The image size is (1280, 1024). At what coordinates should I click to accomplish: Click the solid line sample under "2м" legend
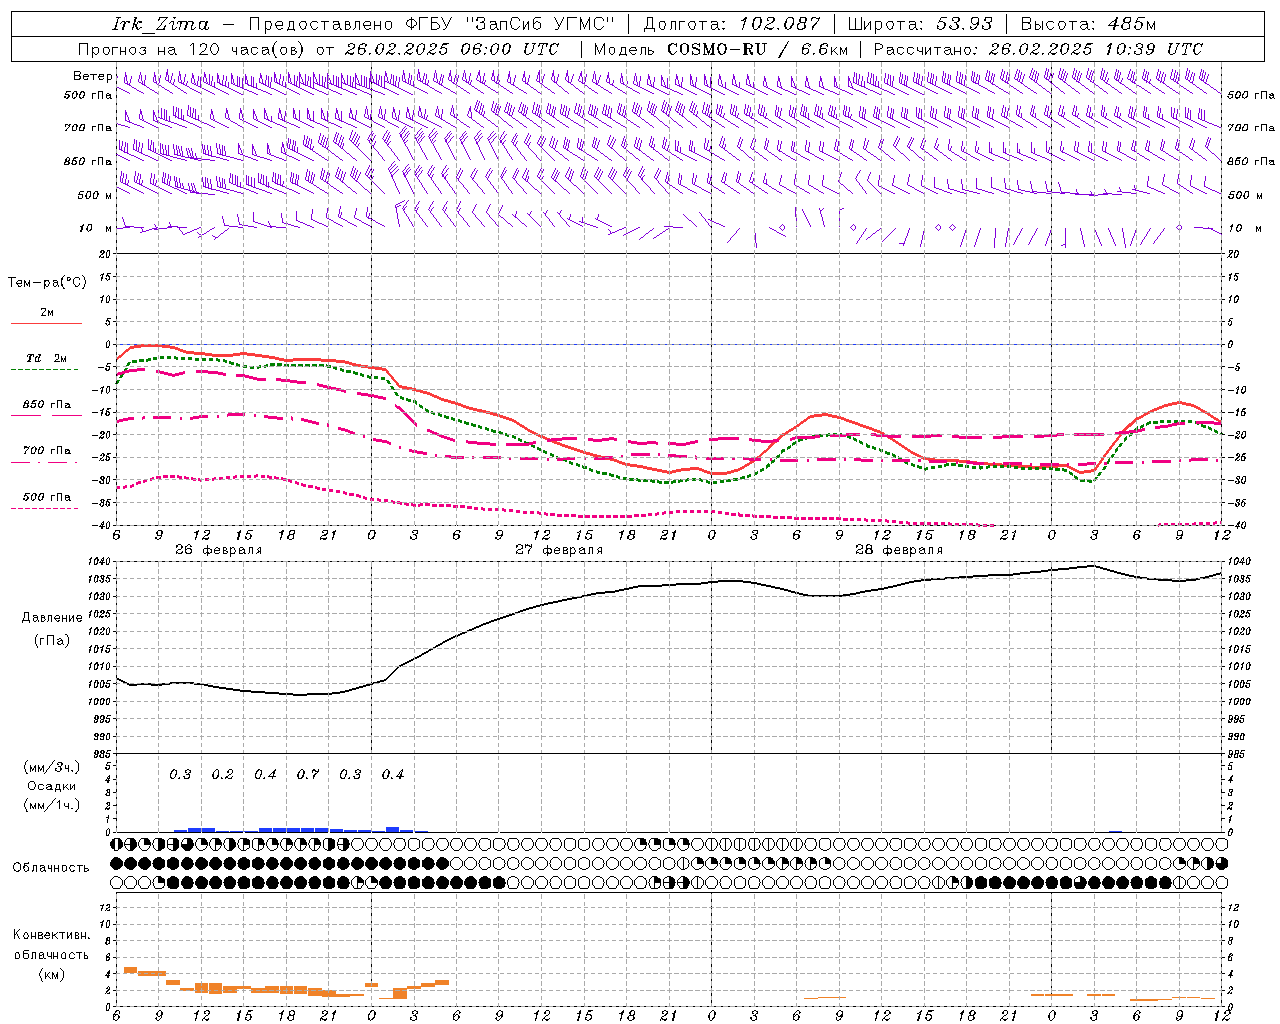[46, 323]
